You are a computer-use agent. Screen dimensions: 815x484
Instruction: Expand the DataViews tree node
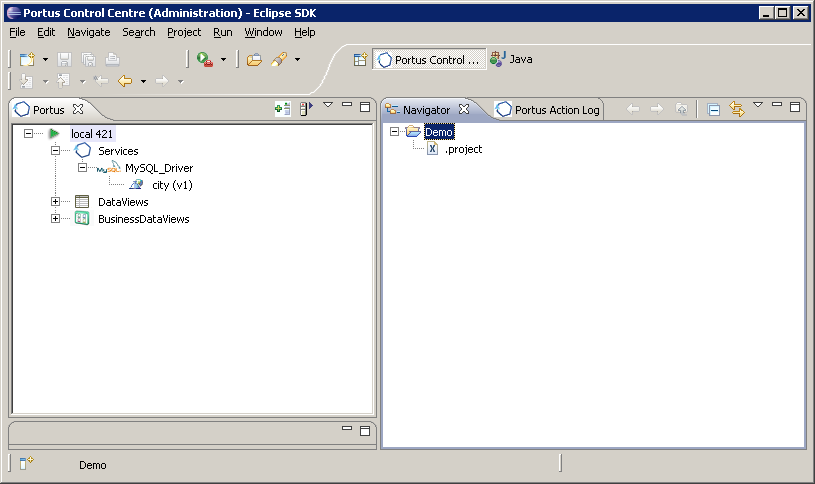[56, 201]
